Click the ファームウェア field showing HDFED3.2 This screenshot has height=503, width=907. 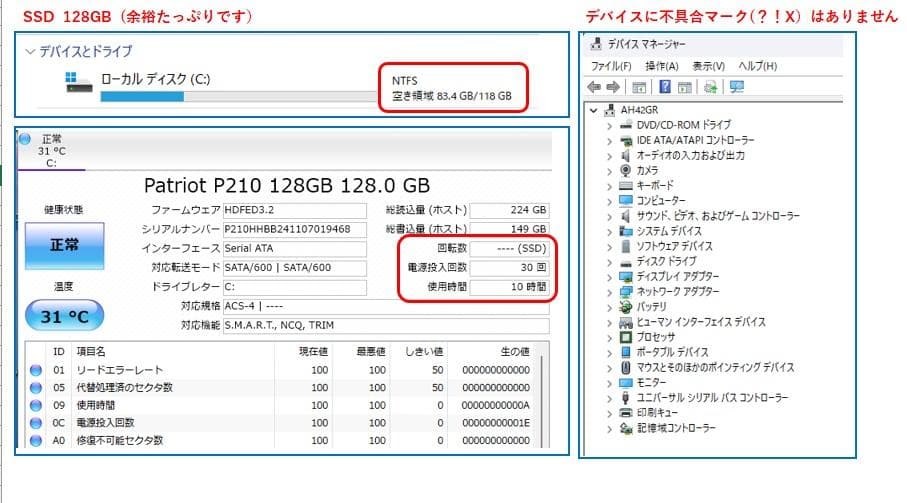pos(295,210)
